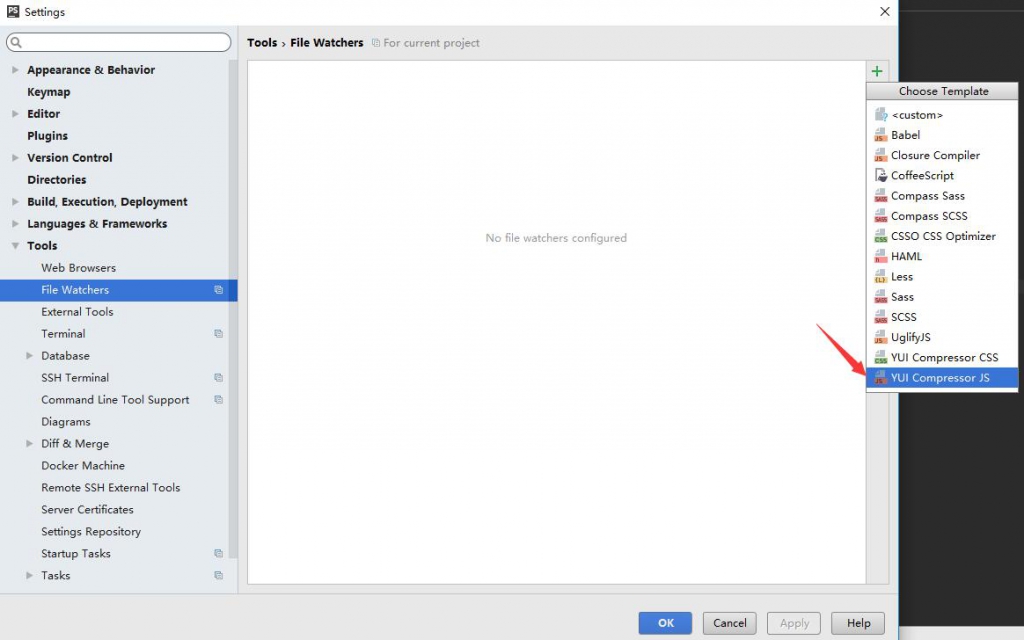1024x640 pixels.
Task: Choose the CSSO CSS Optimizer template
Action: pyautogui.click(x=942, y=236)
